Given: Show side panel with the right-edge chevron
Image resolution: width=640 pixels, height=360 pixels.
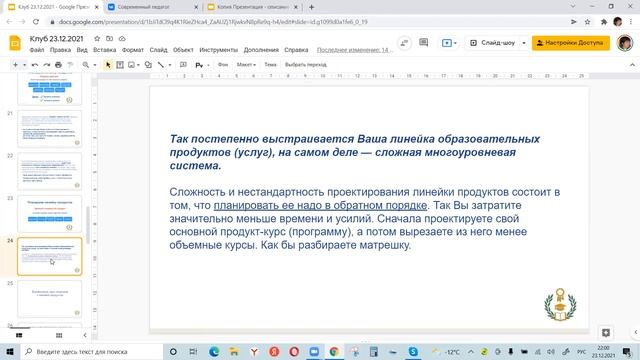Looking at the screenshot, I should [636, 332].
